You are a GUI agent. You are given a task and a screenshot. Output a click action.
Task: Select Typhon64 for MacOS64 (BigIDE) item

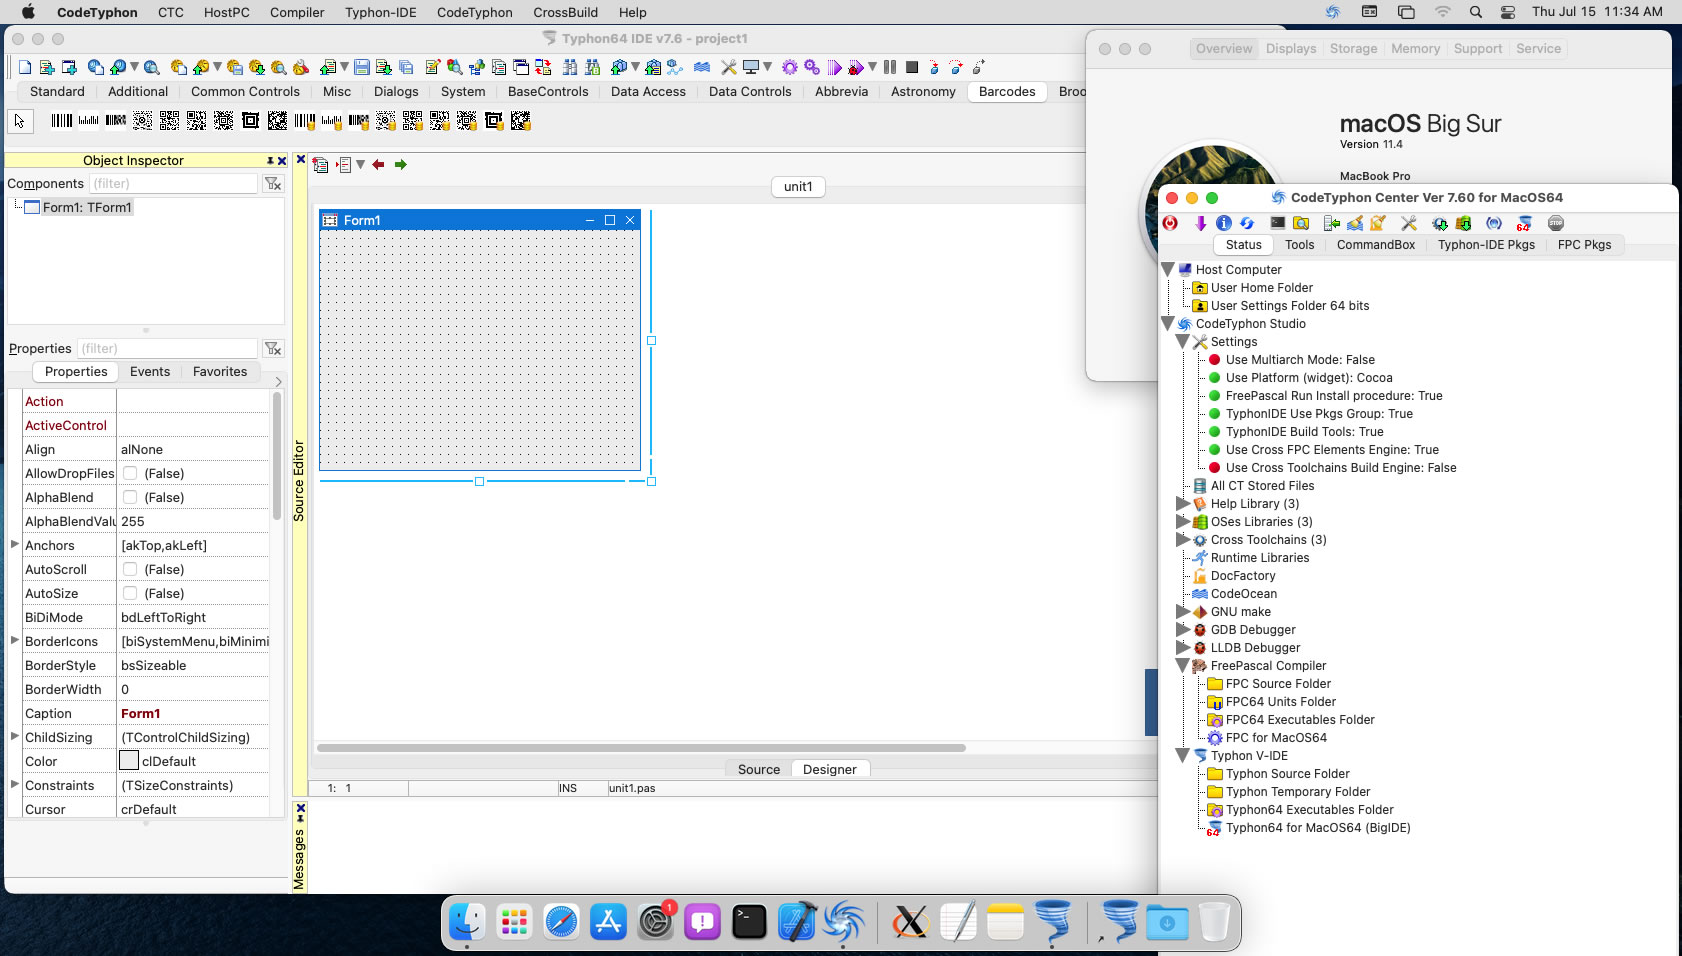click(x=1318, y=828)
